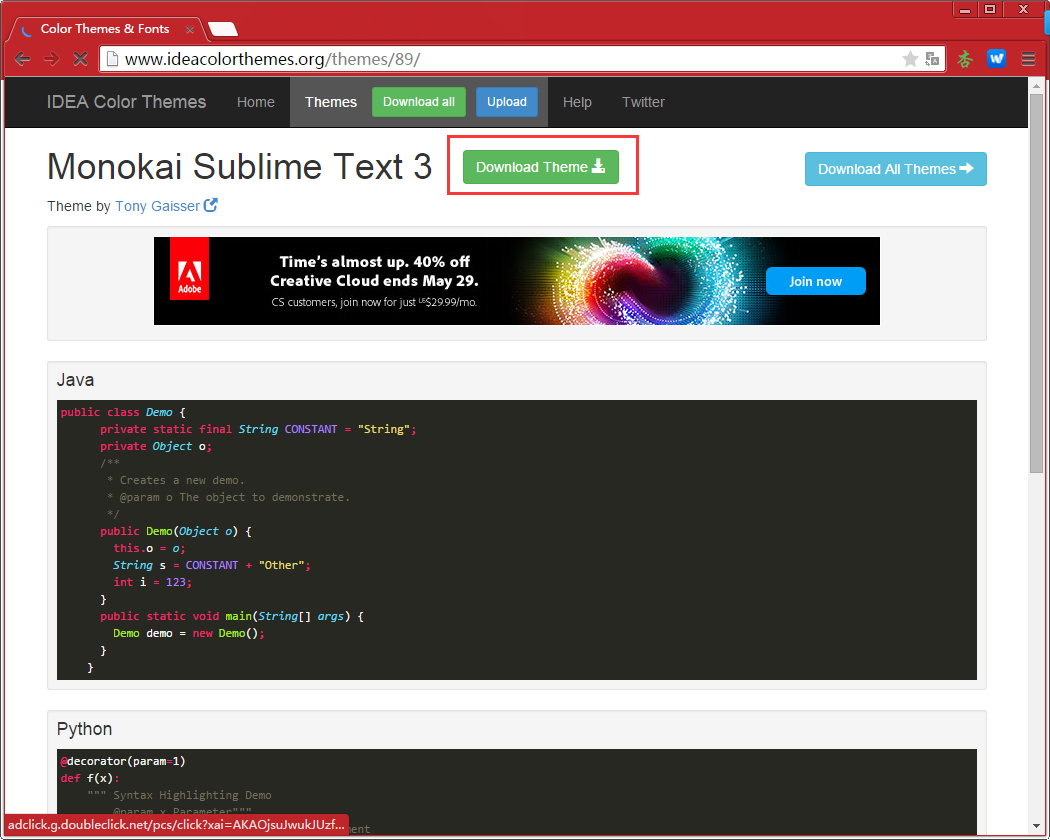The width and height of the screenshot is (1050, 840).
Task: Click '@decorator(param=1)' code line
Action: point(123,761)
